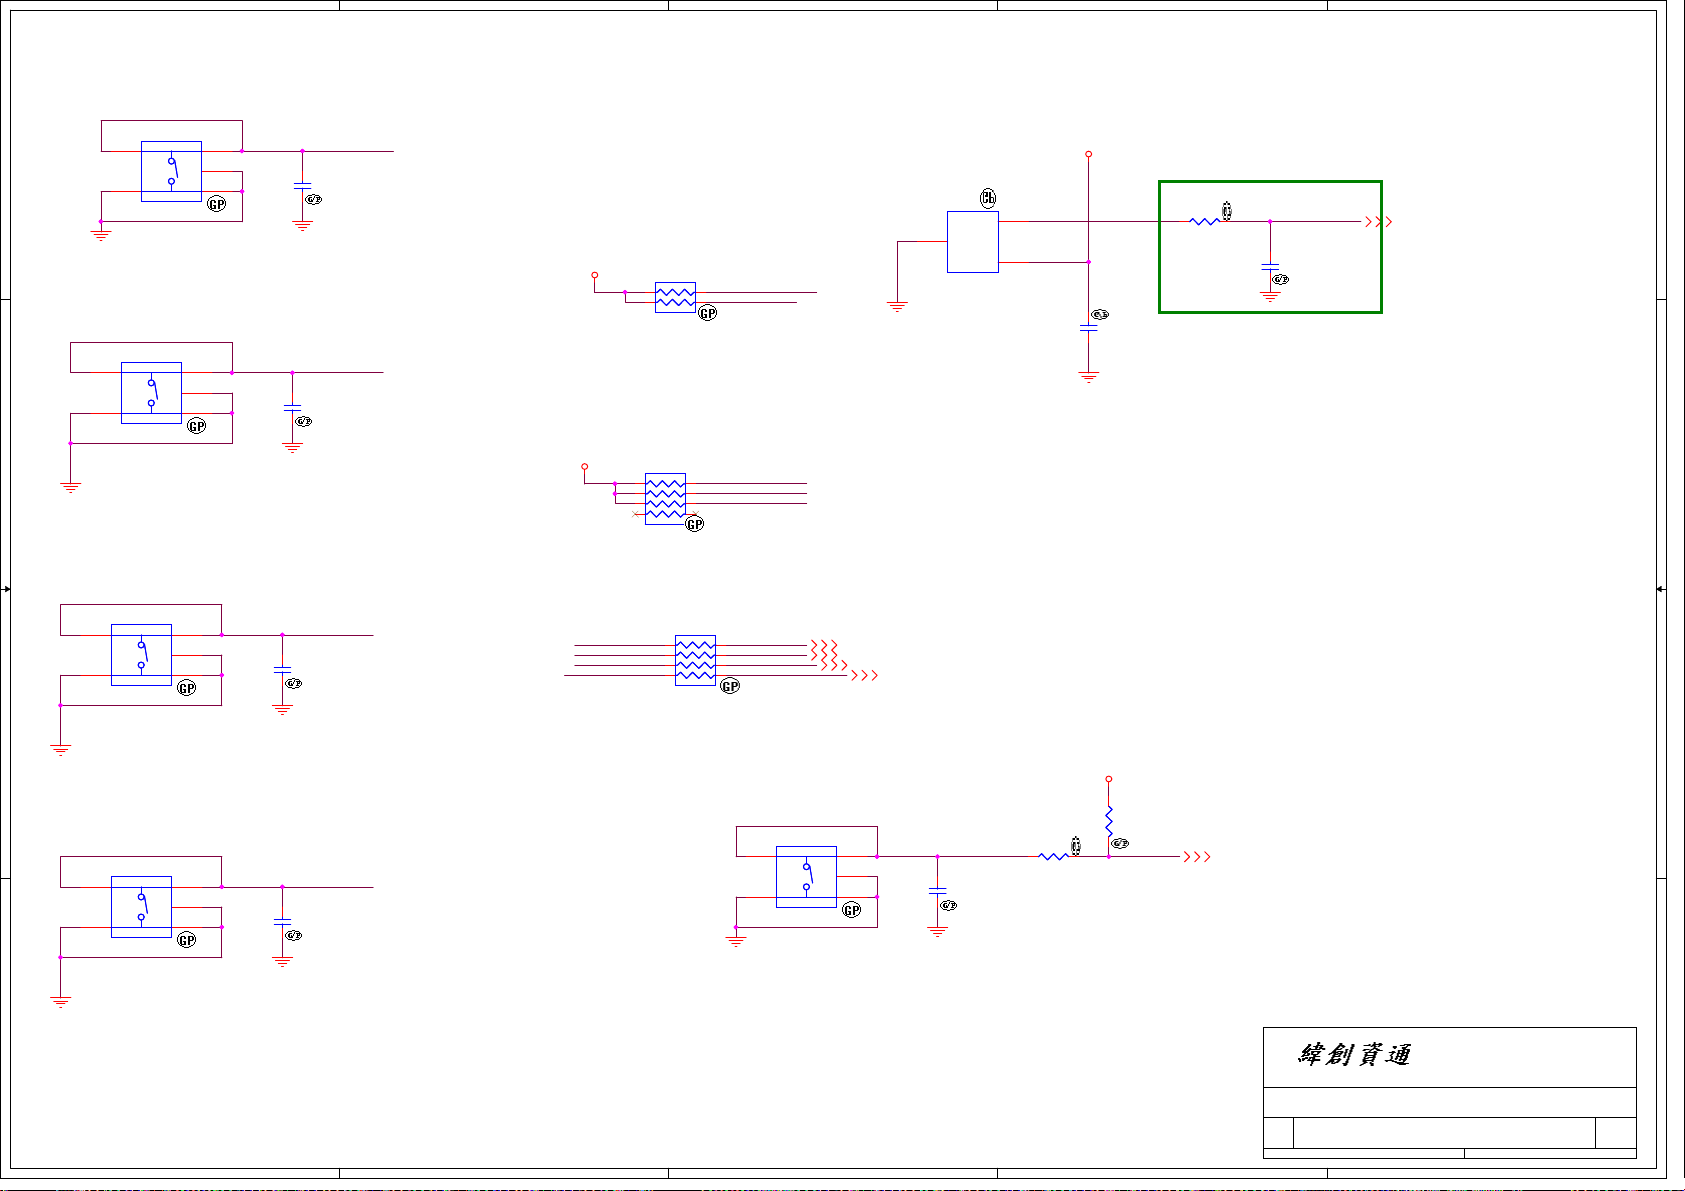Select the resistor network with no-connect X marks

coord(665,498)
